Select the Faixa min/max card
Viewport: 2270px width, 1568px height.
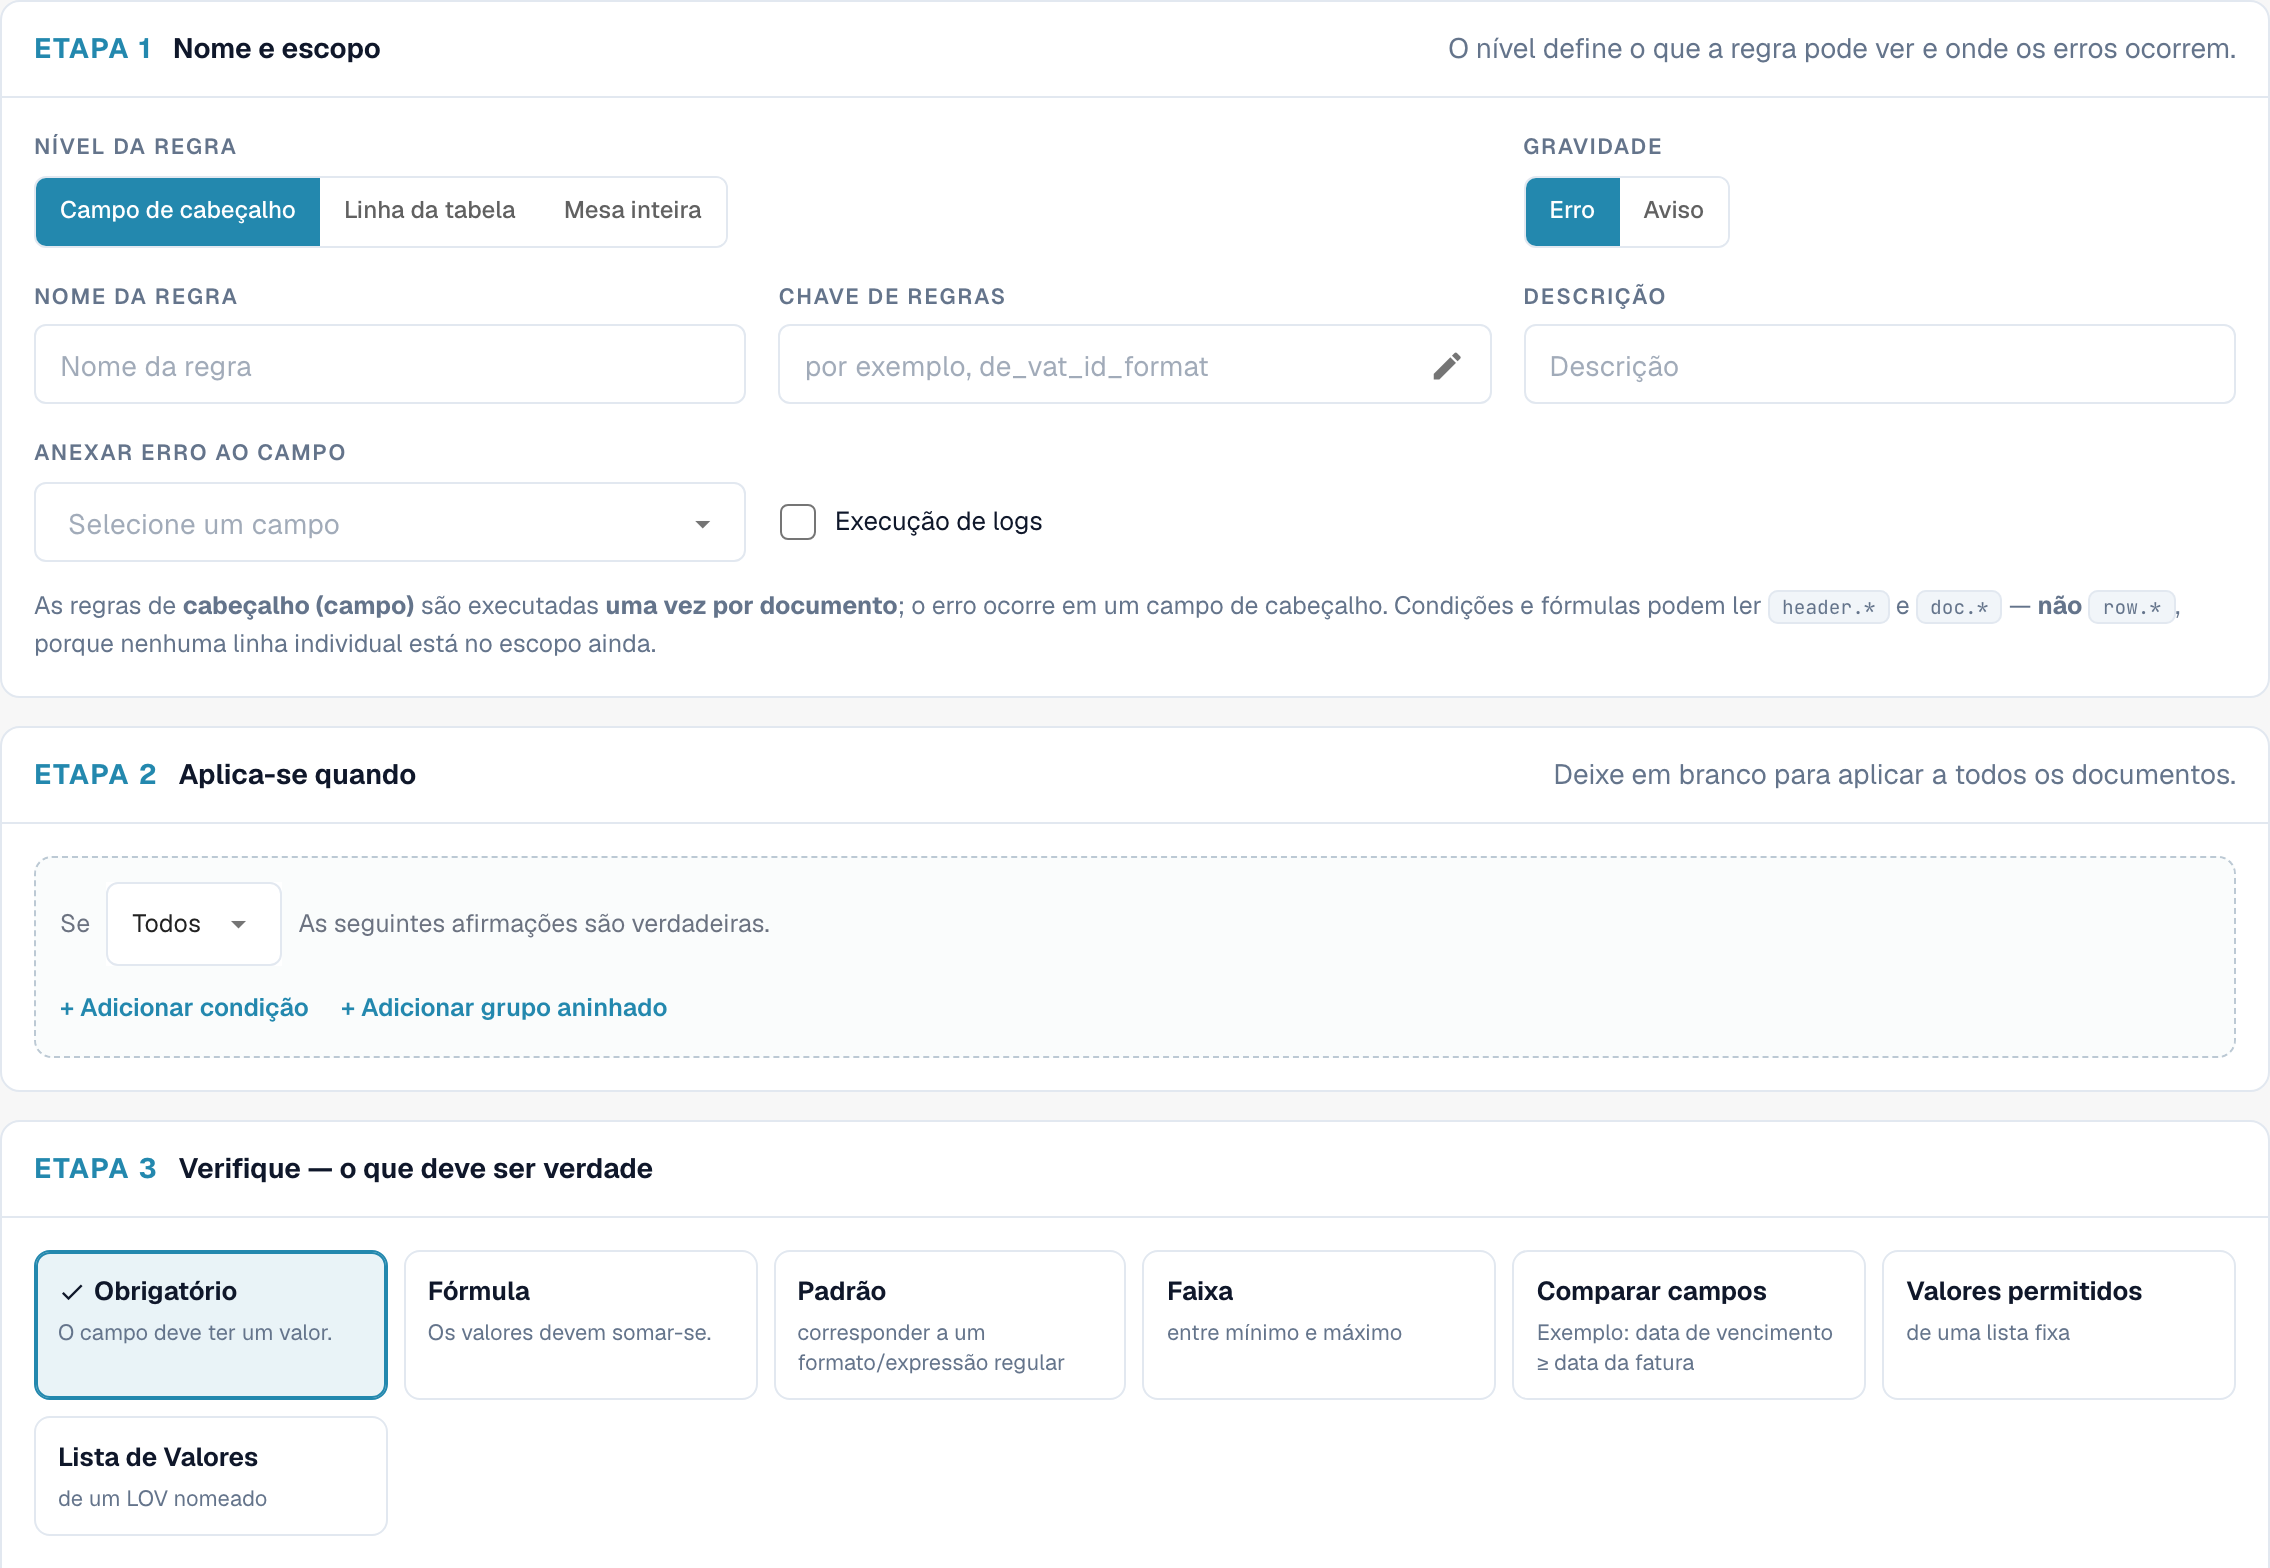[1319, 1325]
